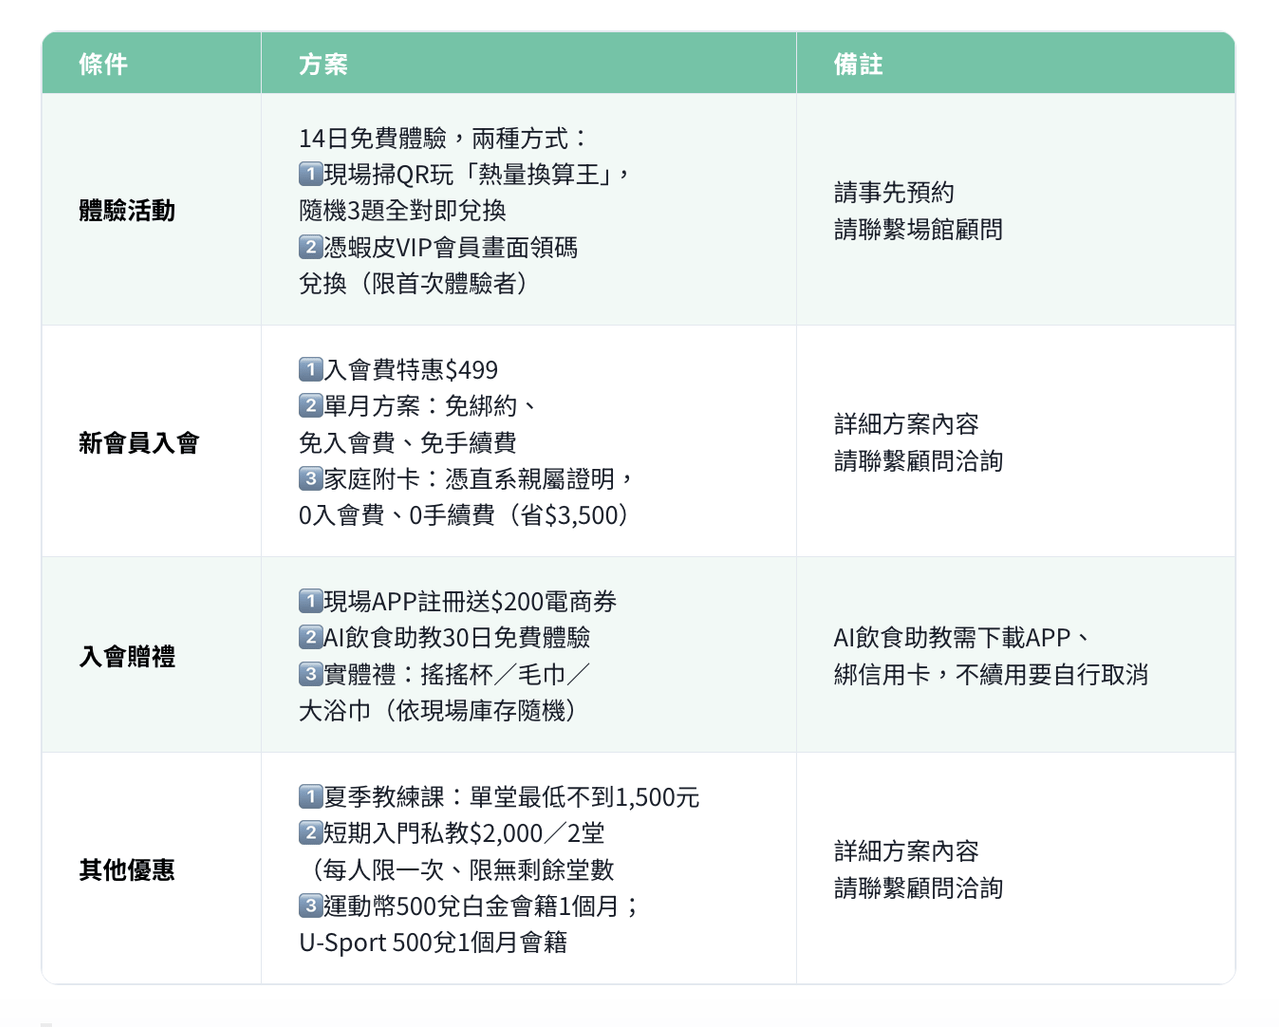Click the 方案 column header
Image resolution: width=1279 pixels, height=1027 pixels.
(x=528, y=64)
